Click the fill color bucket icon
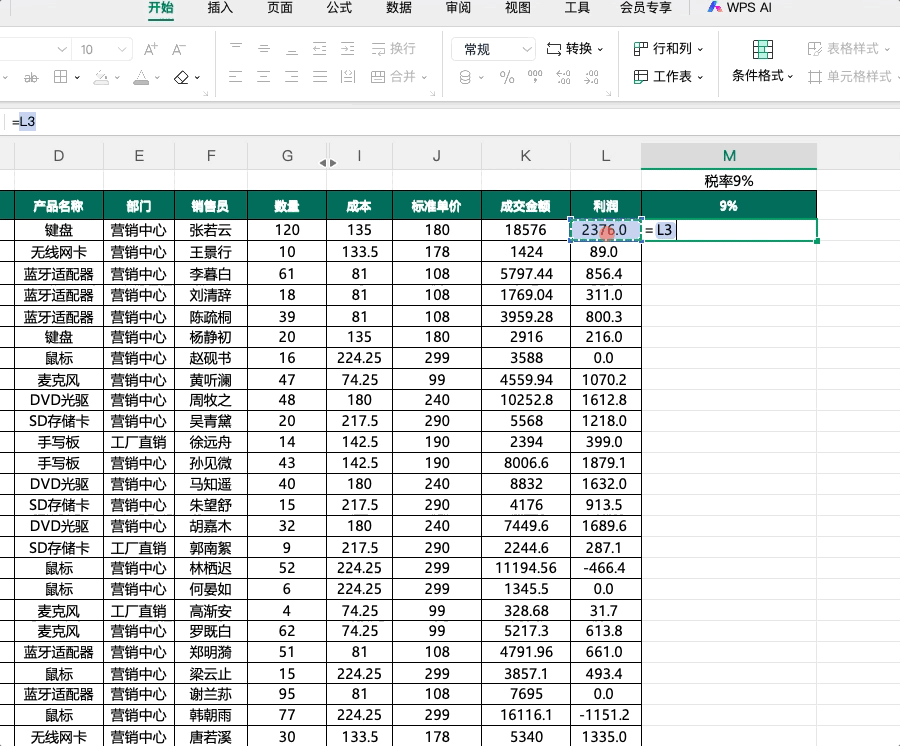 click(101, 77)
